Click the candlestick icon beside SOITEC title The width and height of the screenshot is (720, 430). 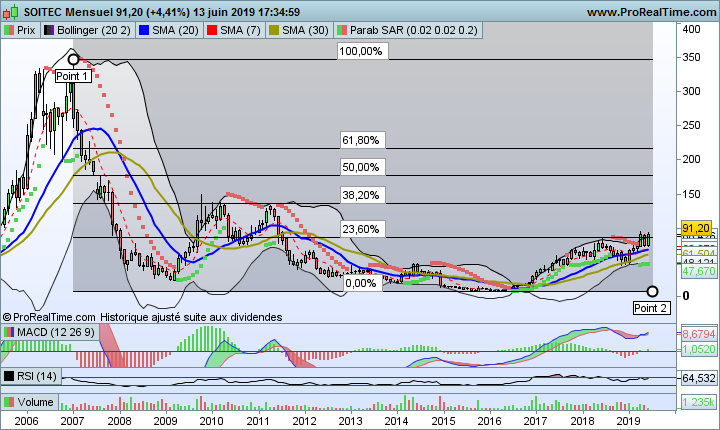point(10,11)
